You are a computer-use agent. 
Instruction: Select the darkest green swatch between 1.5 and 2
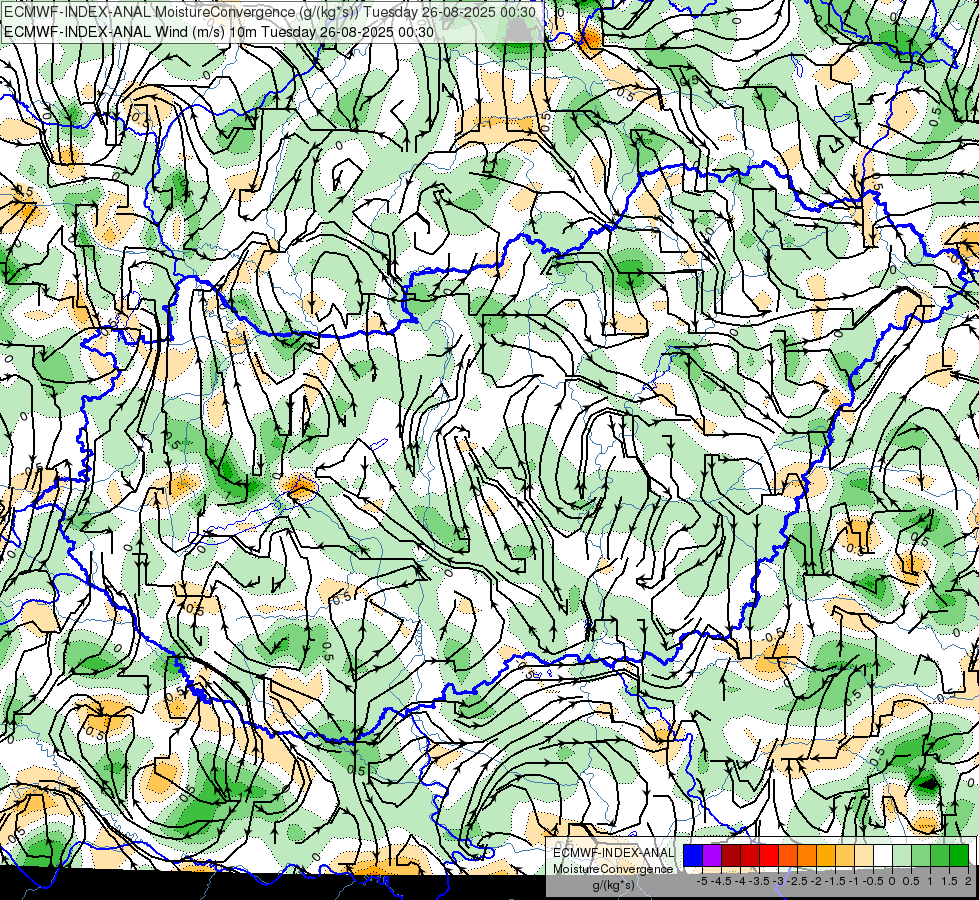pos(958,856)
